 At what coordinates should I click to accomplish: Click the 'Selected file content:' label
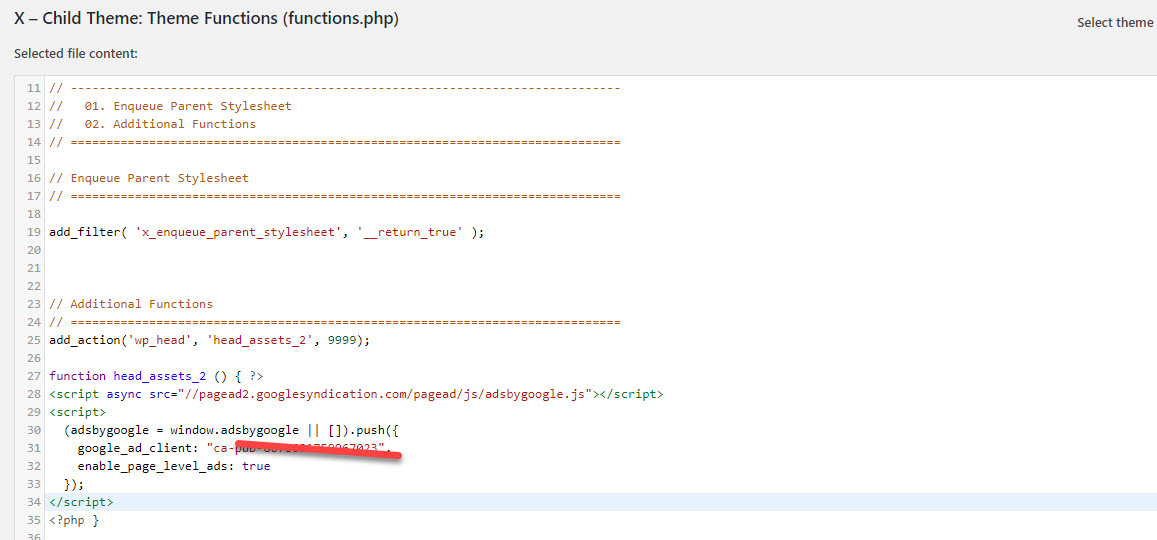tap(76, 53)
